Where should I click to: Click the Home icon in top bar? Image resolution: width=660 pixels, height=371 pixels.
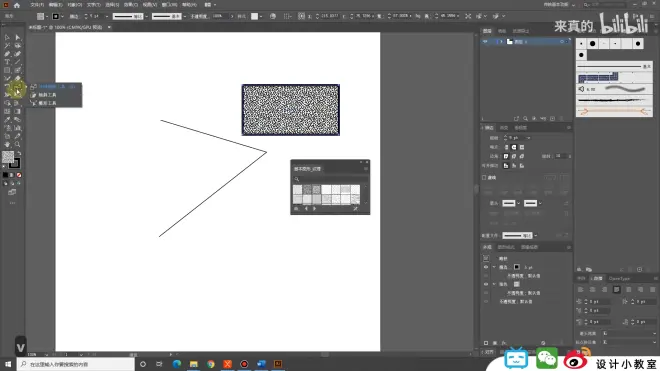point(17,5)
